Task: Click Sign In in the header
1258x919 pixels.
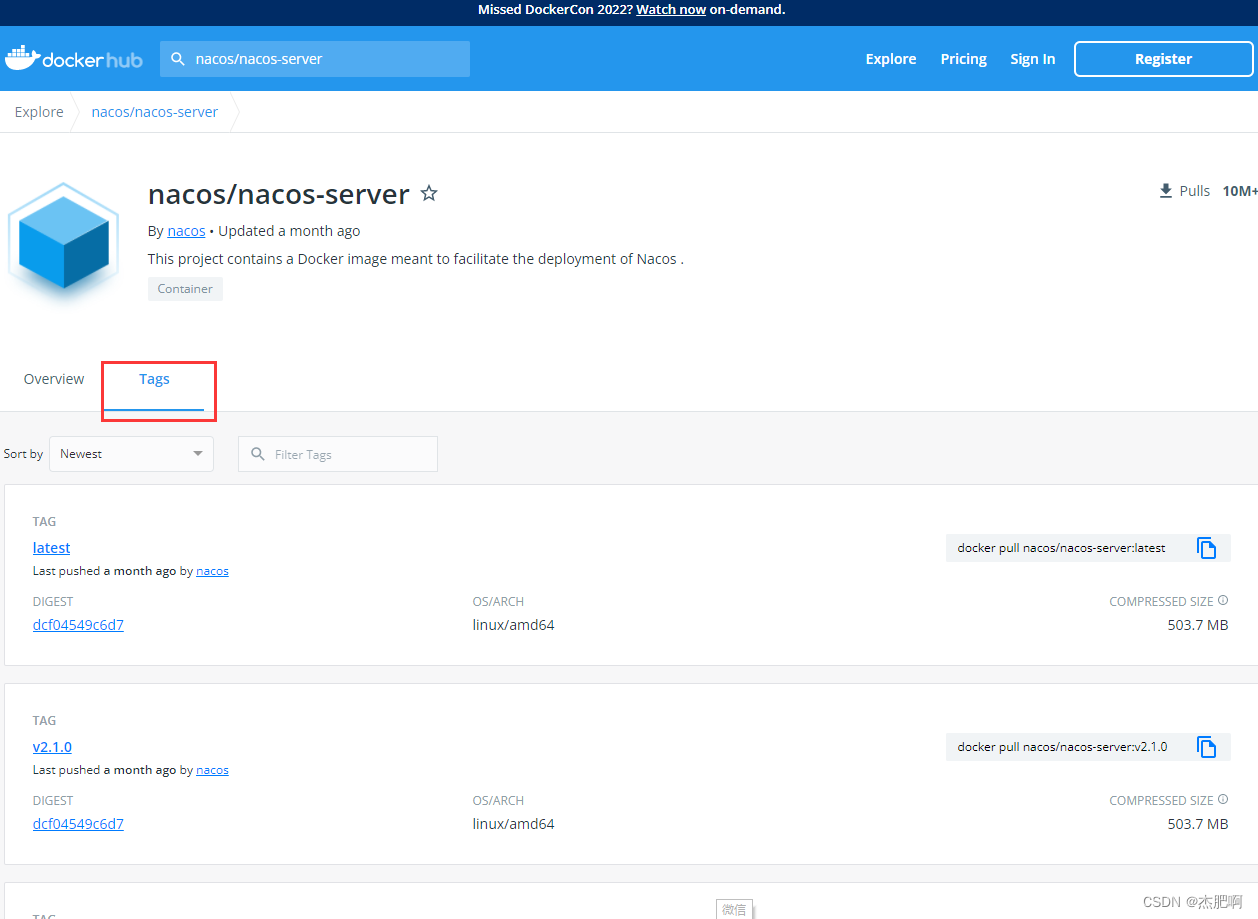Action: click(1032, 59)
